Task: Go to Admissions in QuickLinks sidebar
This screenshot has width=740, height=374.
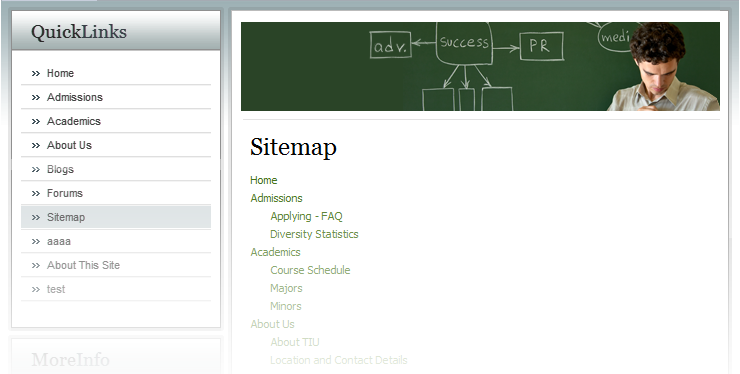Action: 116,97
